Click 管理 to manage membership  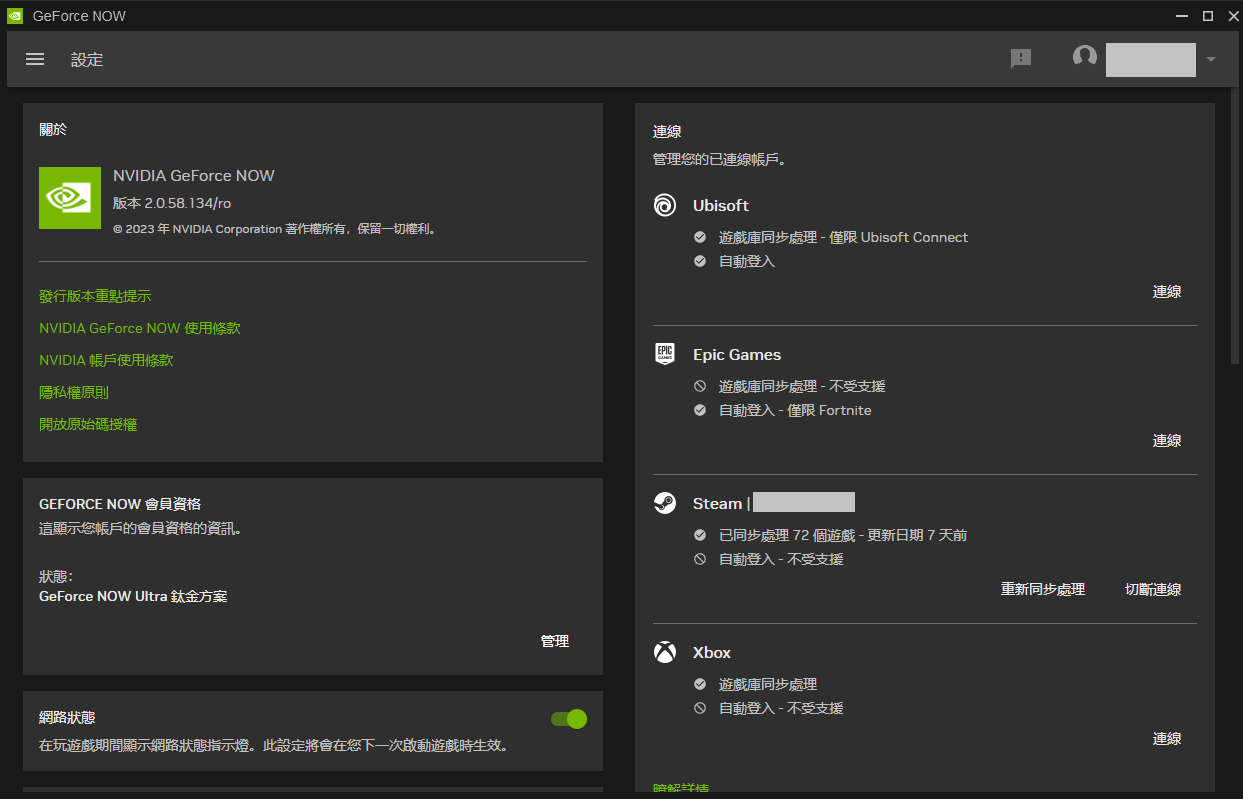pyautogui.click(x=555, y=641)
